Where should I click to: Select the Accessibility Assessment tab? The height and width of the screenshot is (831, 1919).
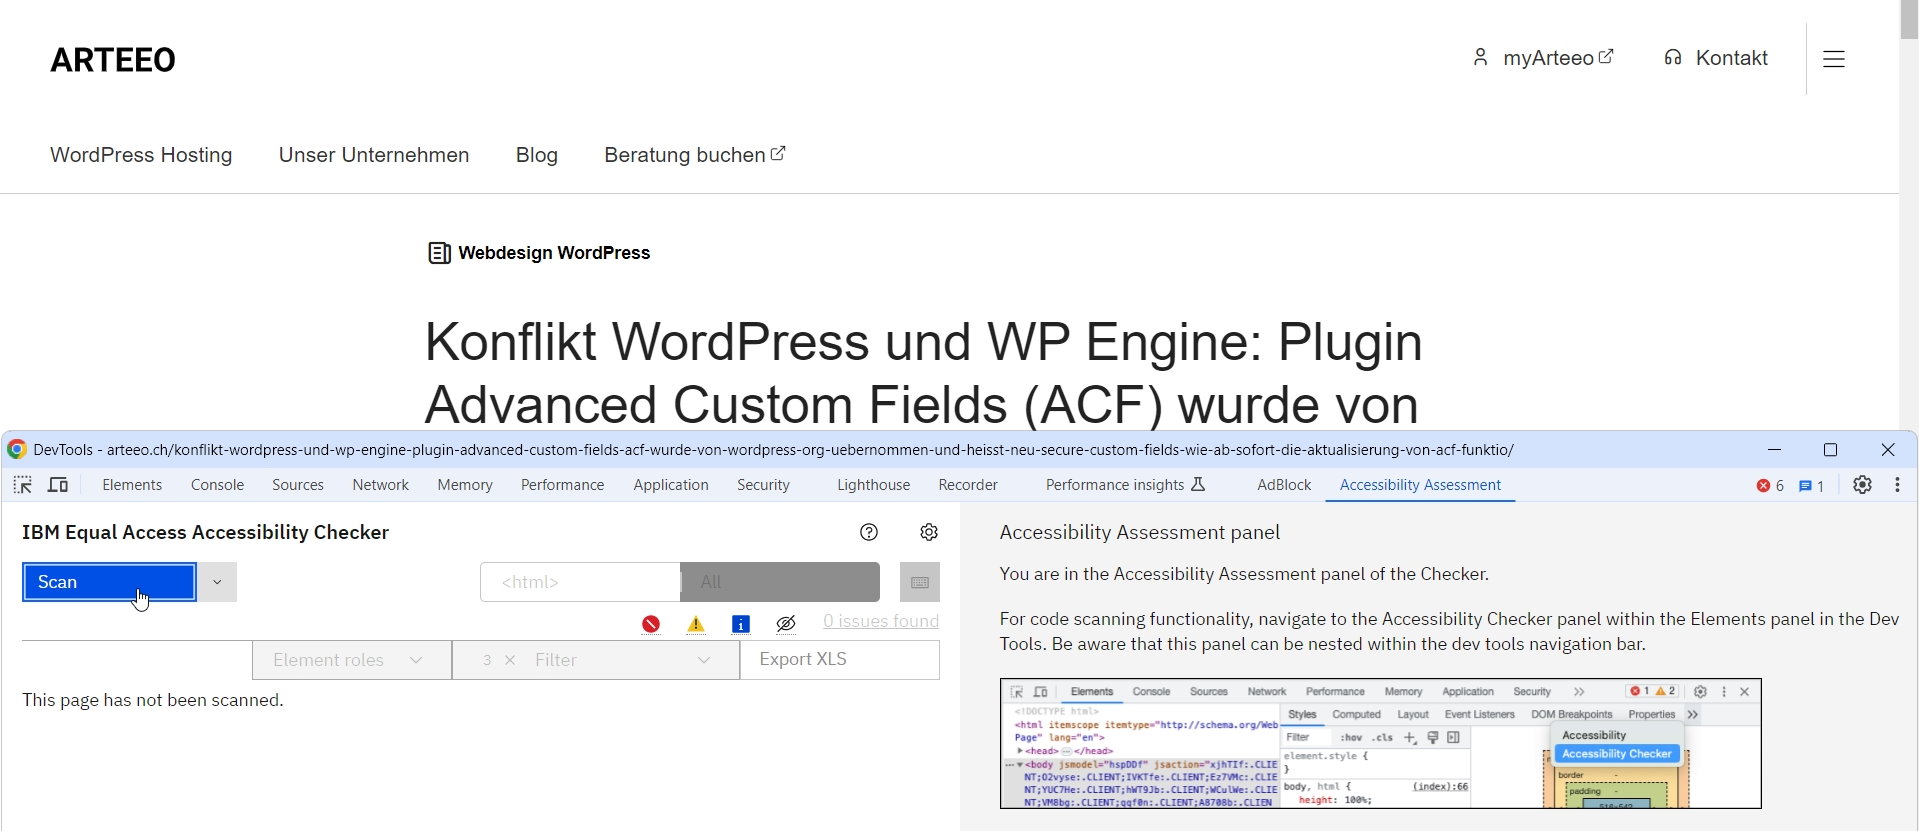point(1420,485)
